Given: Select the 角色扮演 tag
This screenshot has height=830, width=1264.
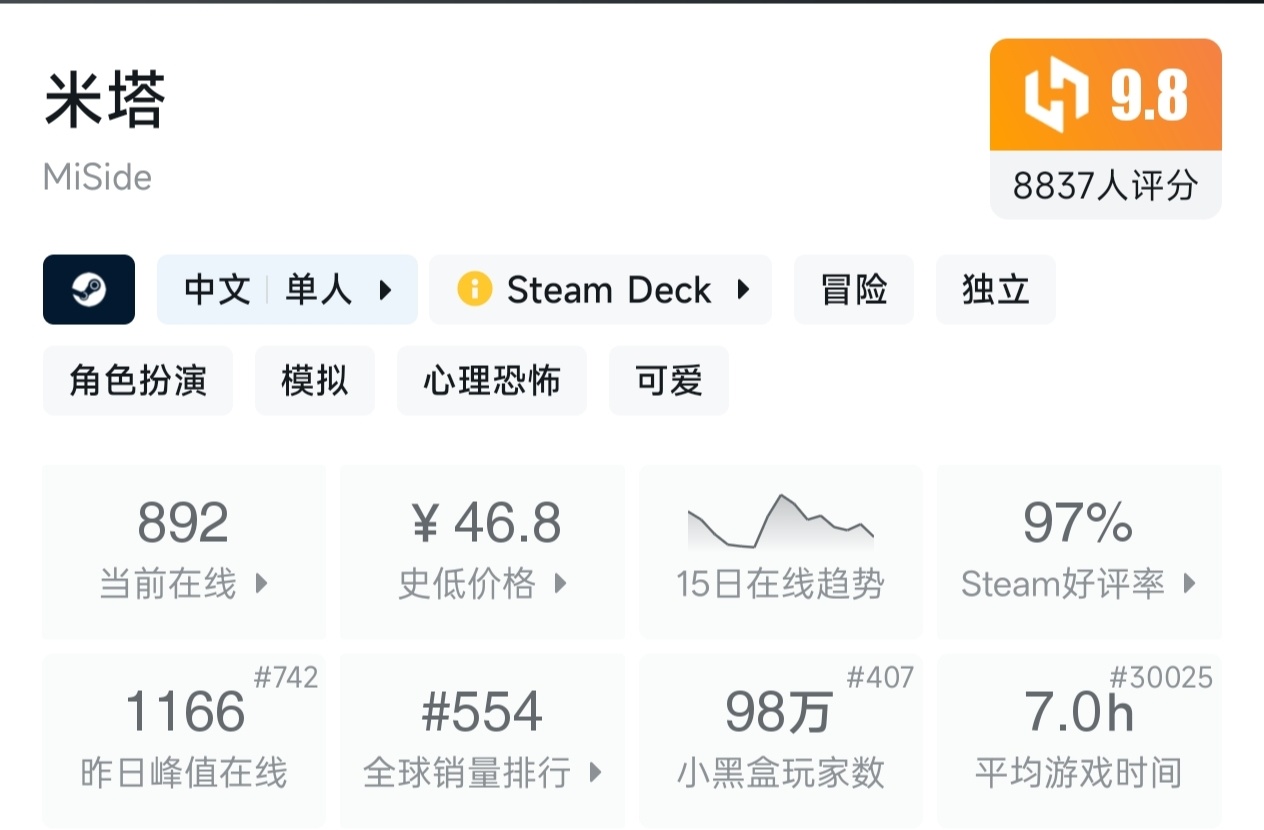Looking at the screenshot, I should [x=138, y=381].
